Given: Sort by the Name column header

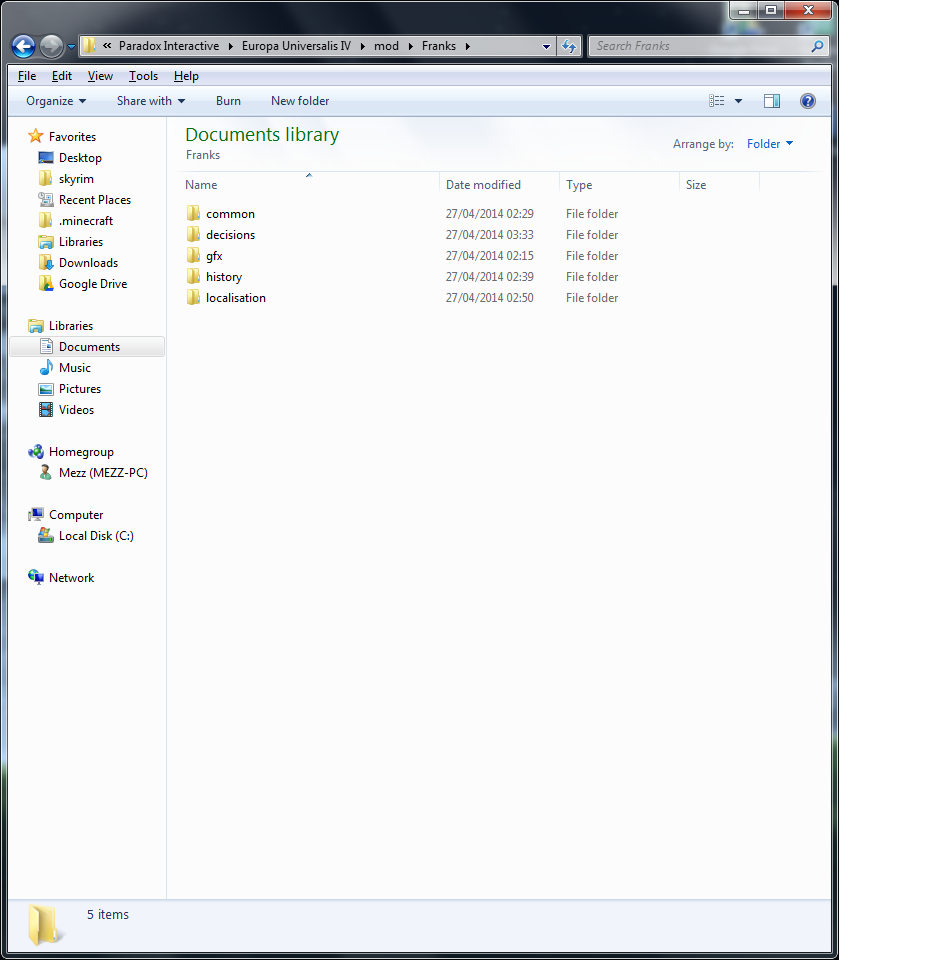Looking at the screenshot, I should 311,185.
